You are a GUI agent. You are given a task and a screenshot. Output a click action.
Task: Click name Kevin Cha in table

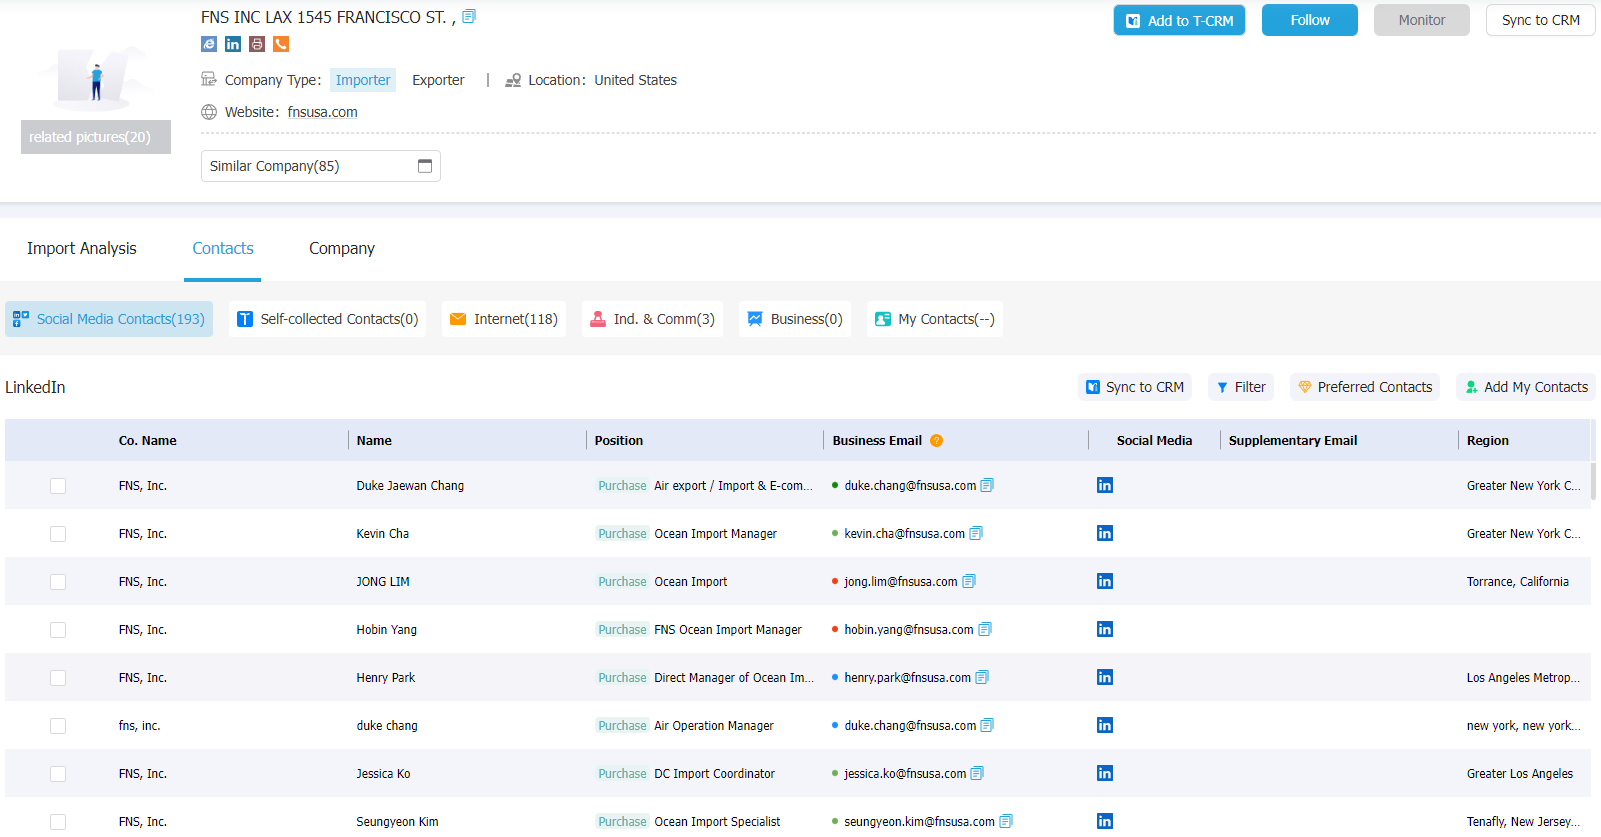click(383, 534)
